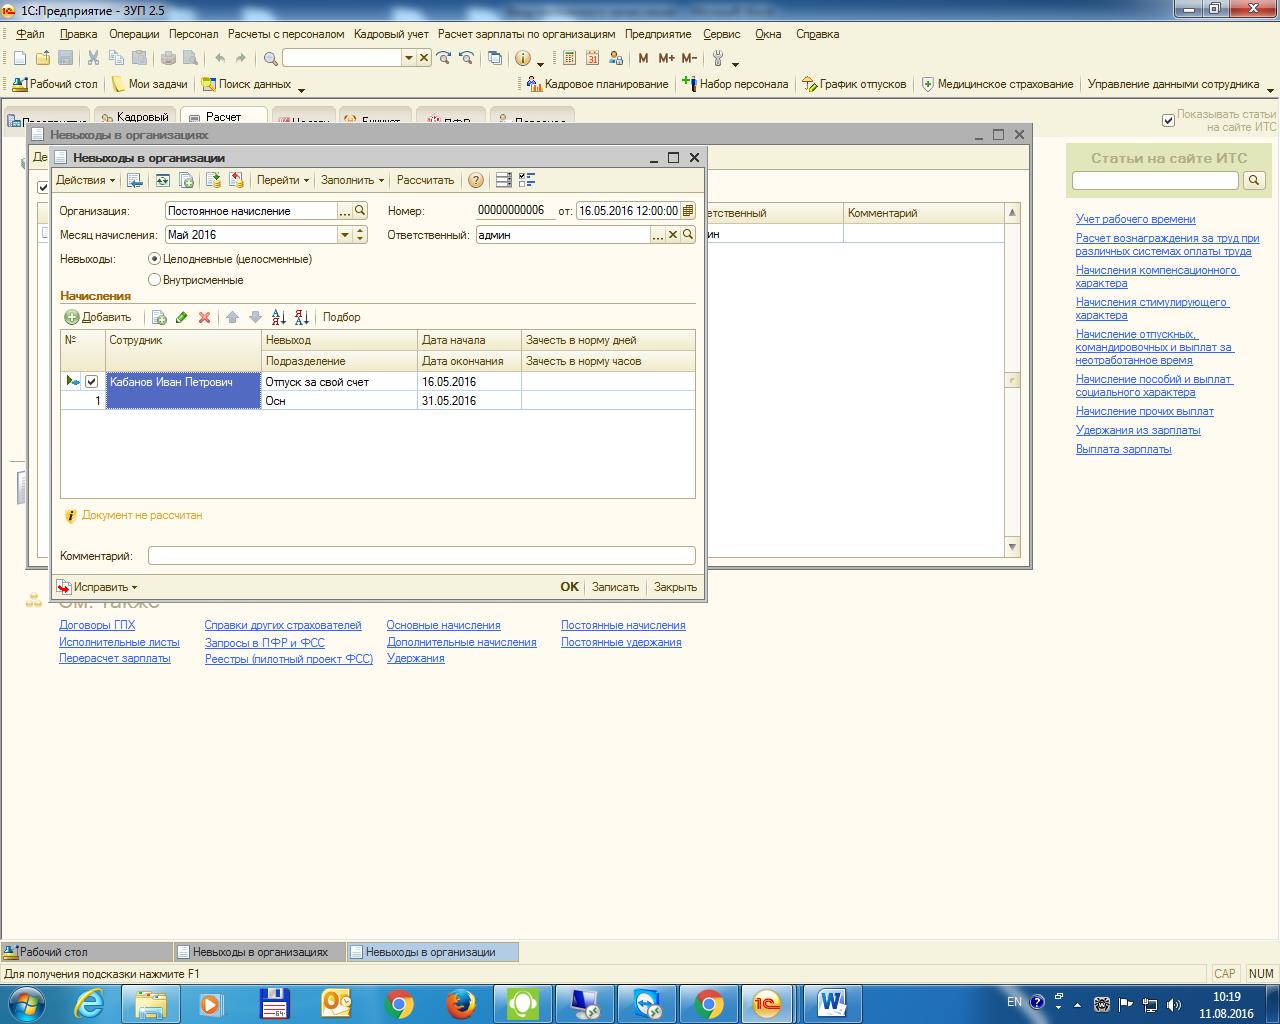Open the Заполнить dropdown menu
1280x1024 pixels.
pyautogui.click(x=352, y=180)
